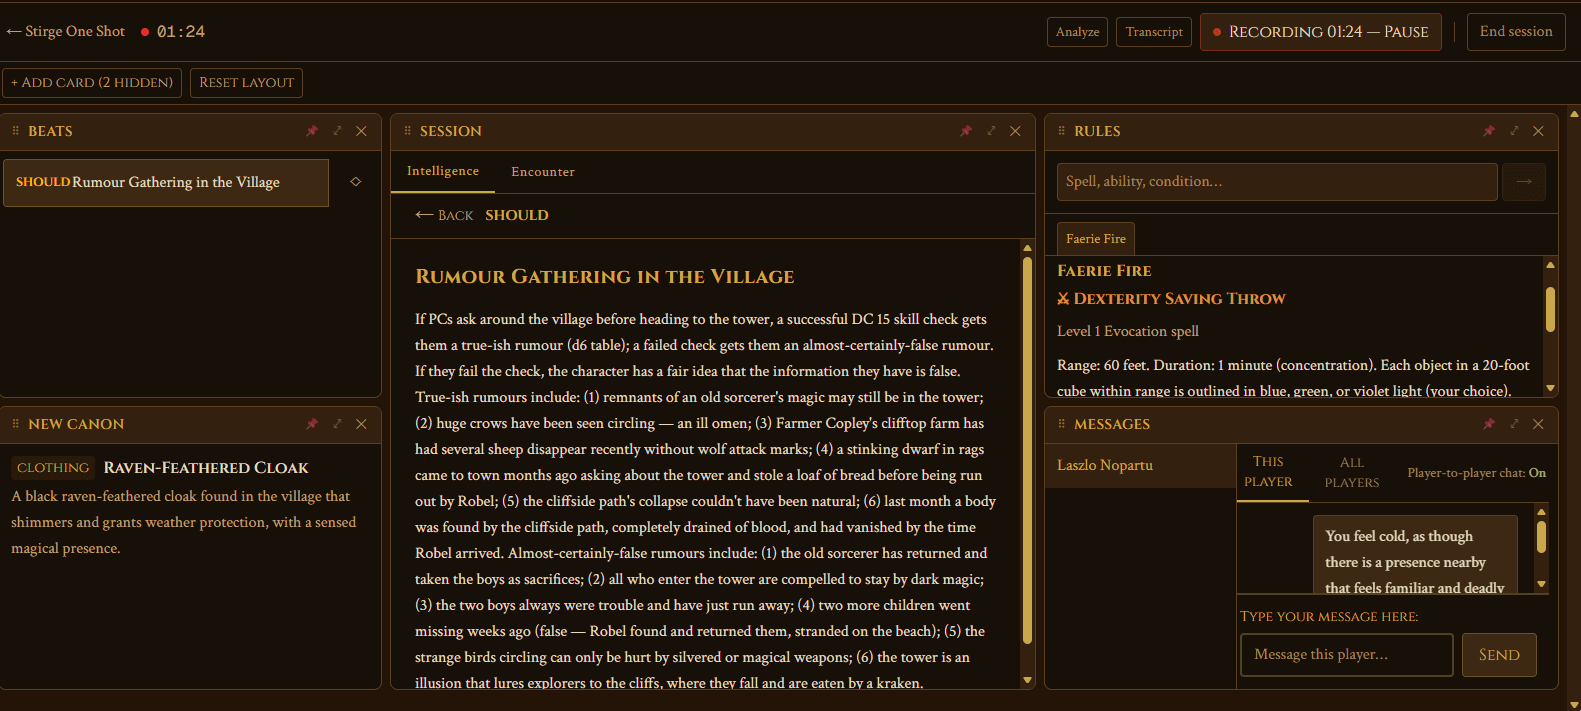Open the Analyze view
The height and width of the screenshot is (711, 1581).
pos(1077,32)
